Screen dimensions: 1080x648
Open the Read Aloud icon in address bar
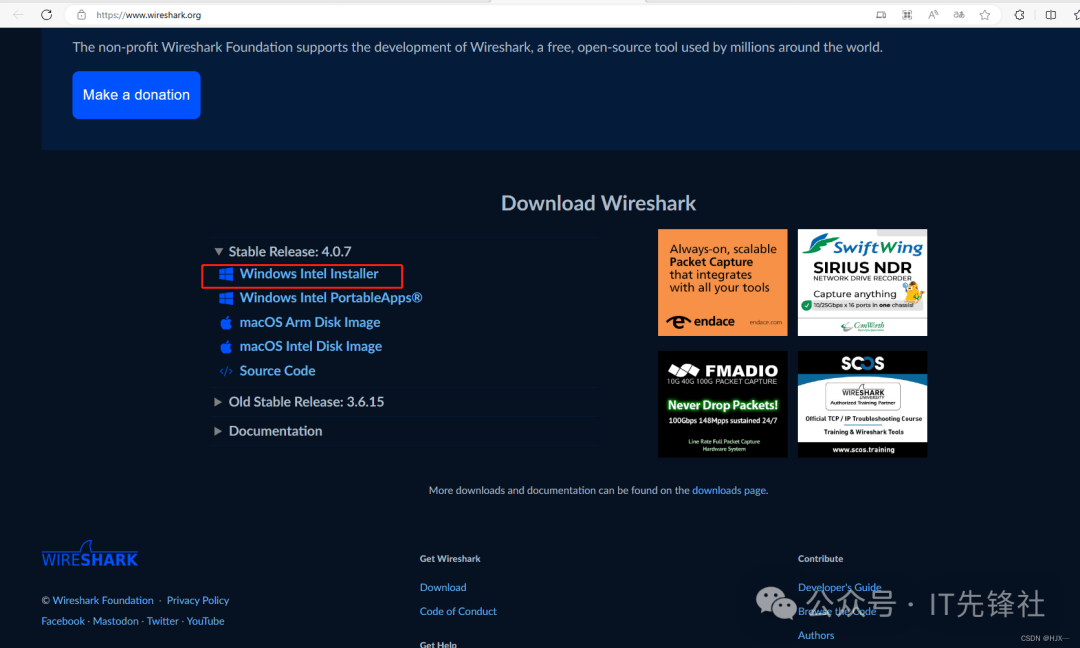pos(933,15)
